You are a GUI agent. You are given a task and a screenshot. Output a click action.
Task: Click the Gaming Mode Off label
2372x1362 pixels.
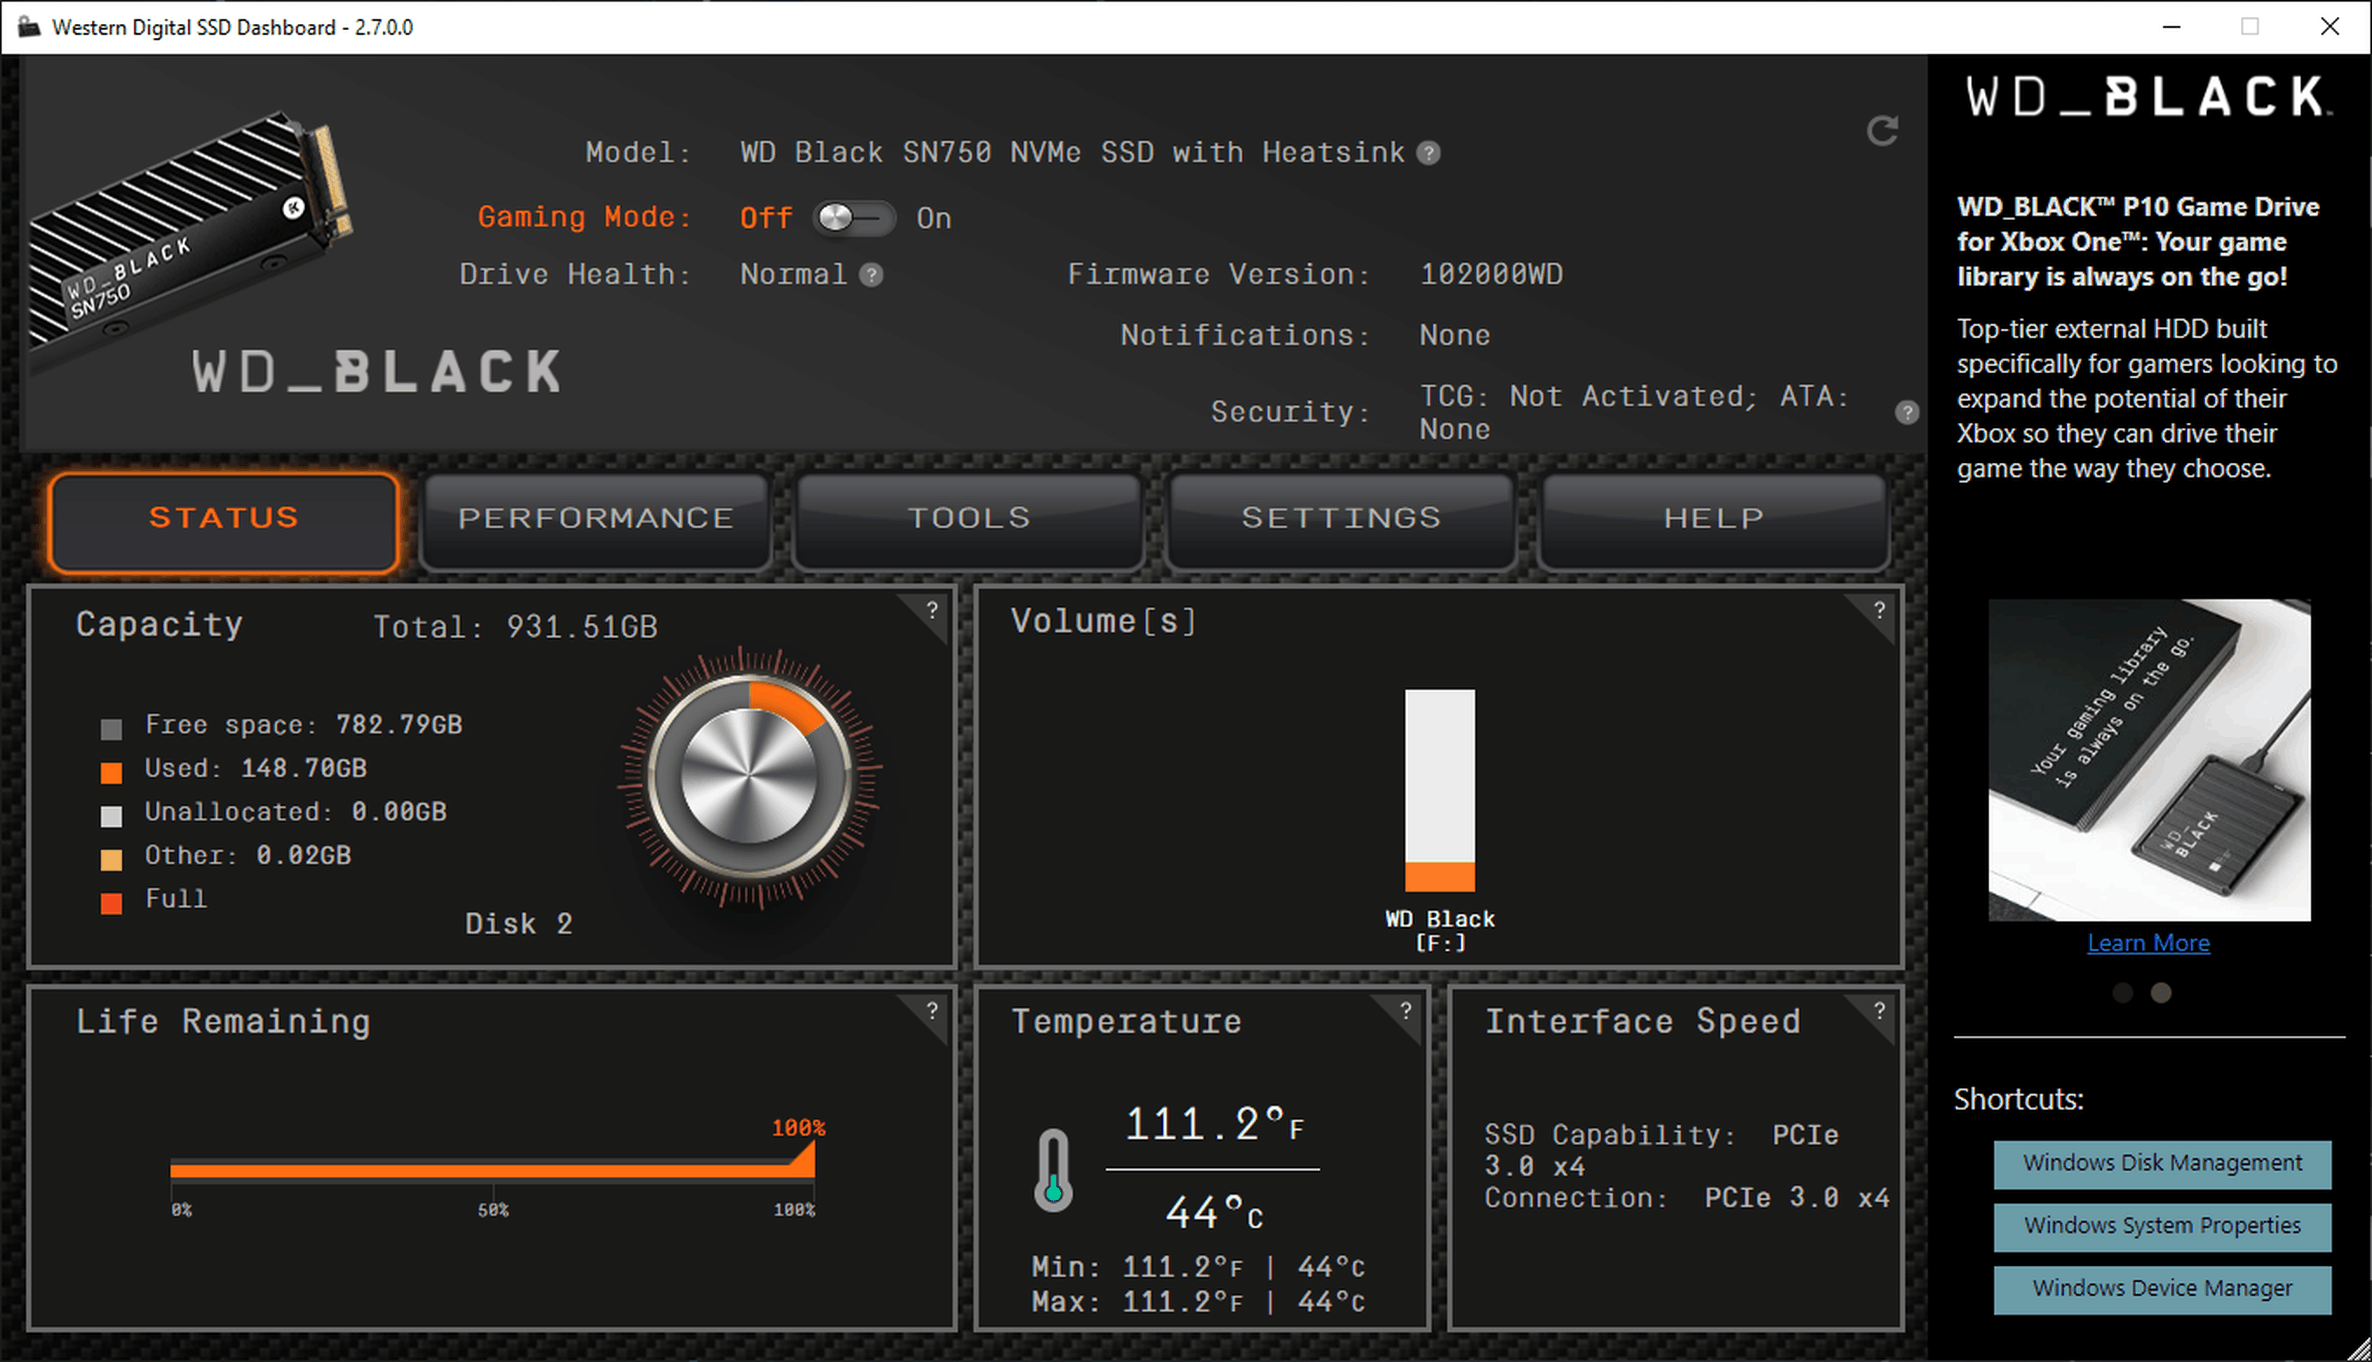tap(766, 218)
